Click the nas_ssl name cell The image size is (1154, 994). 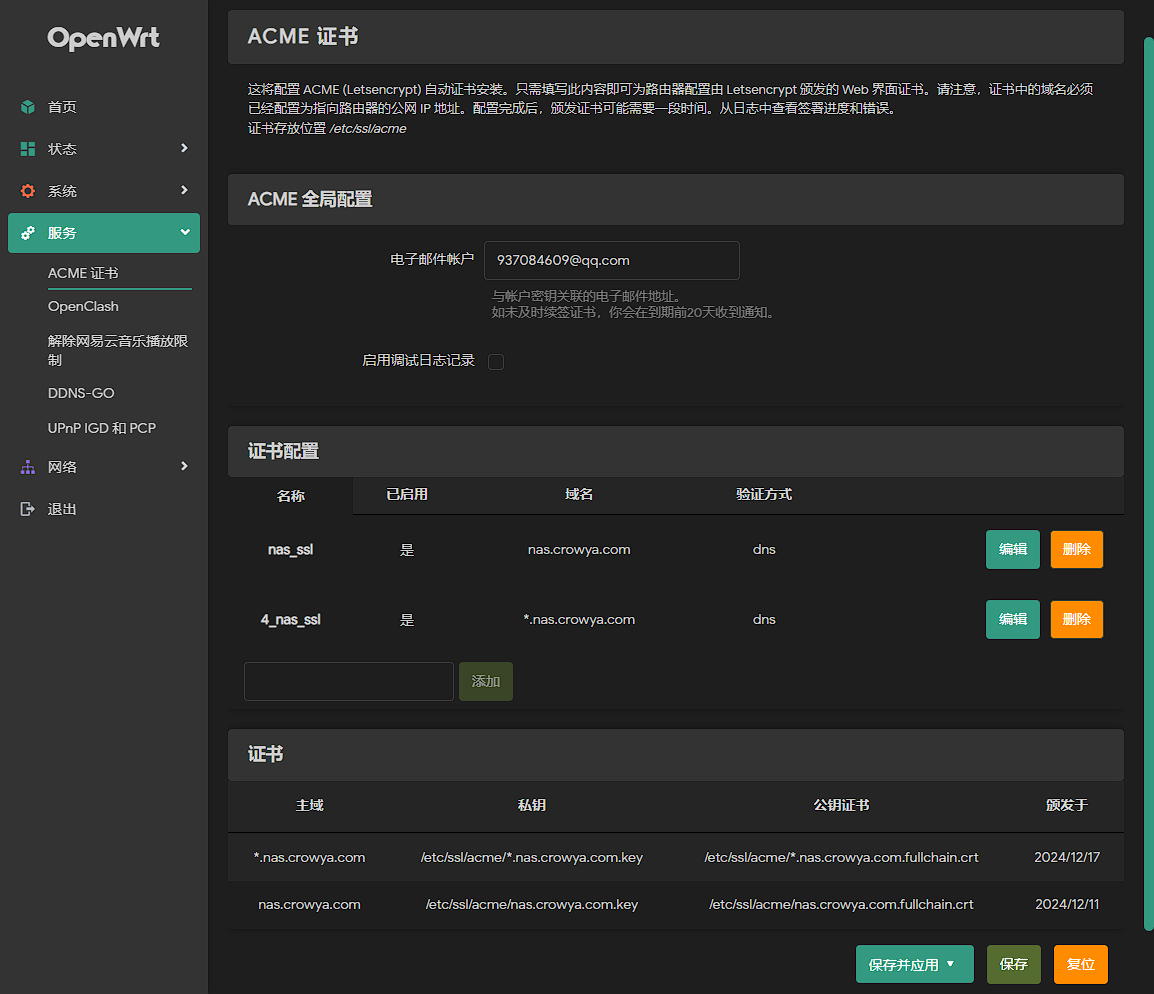point(291,550)
